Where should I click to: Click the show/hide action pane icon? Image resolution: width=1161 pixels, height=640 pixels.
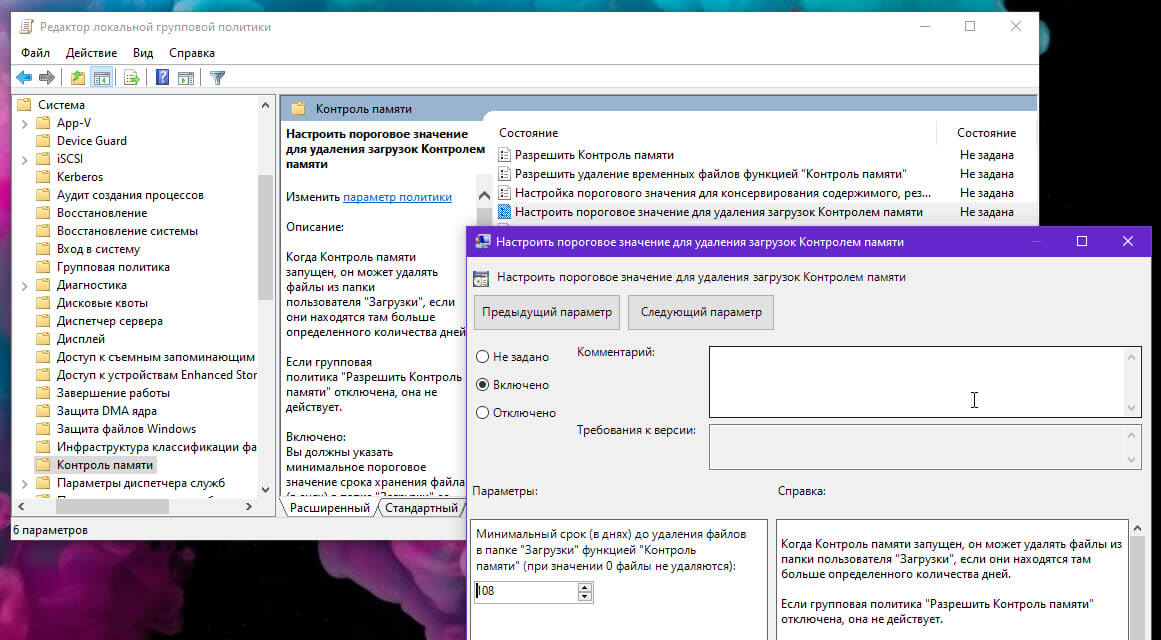[186, 78]
